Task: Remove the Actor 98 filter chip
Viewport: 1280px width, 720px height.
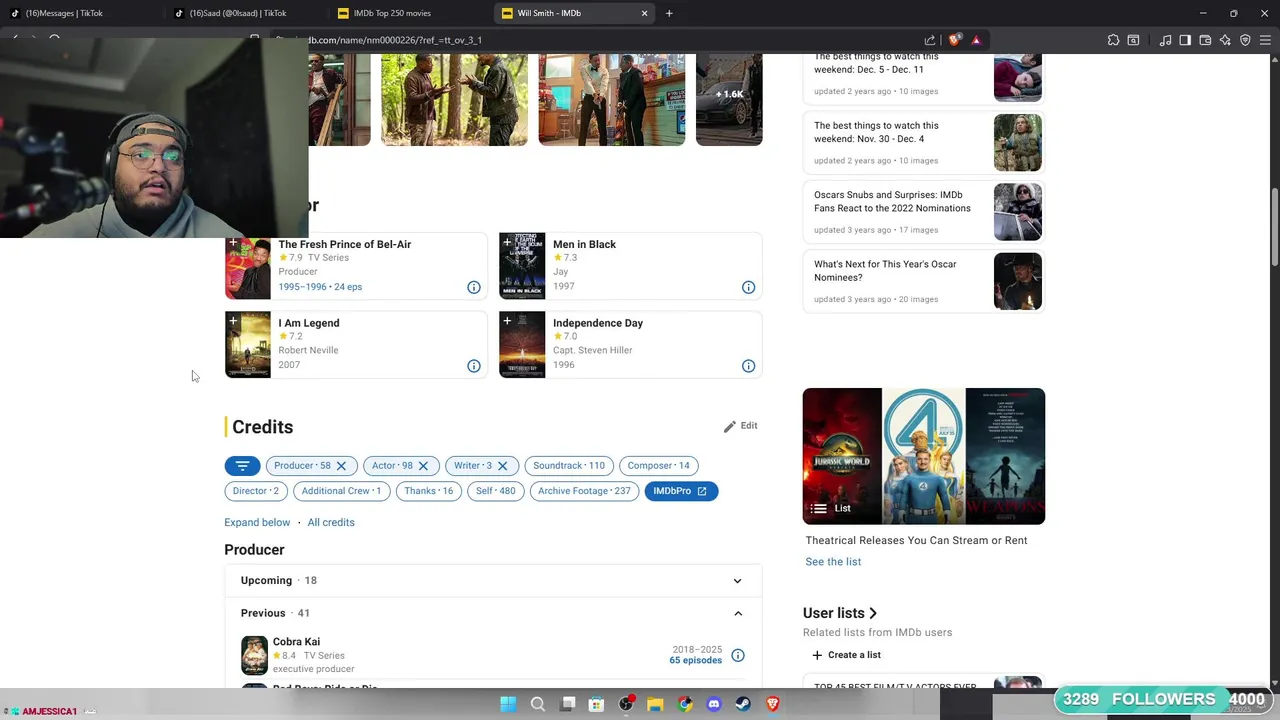Action: coord(423,466)
